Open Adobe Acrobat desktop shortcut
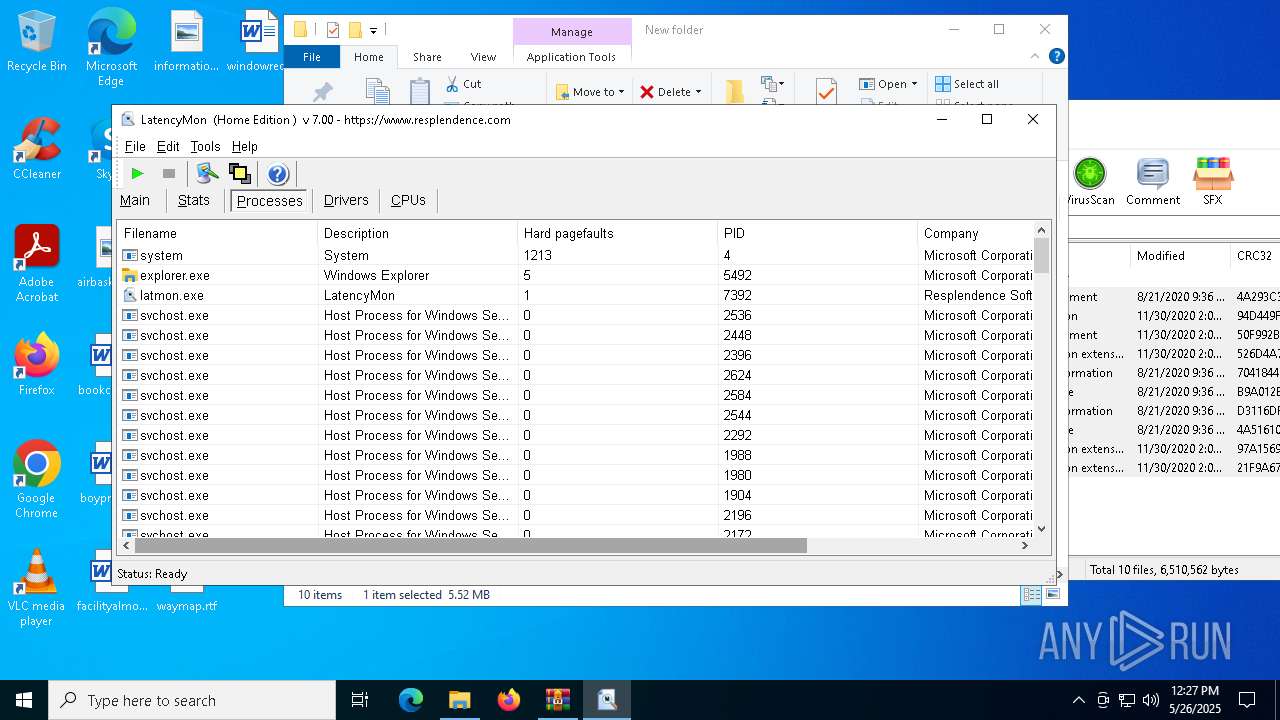The width and height of the screenshot is (1280, 720). pos(37,264)
